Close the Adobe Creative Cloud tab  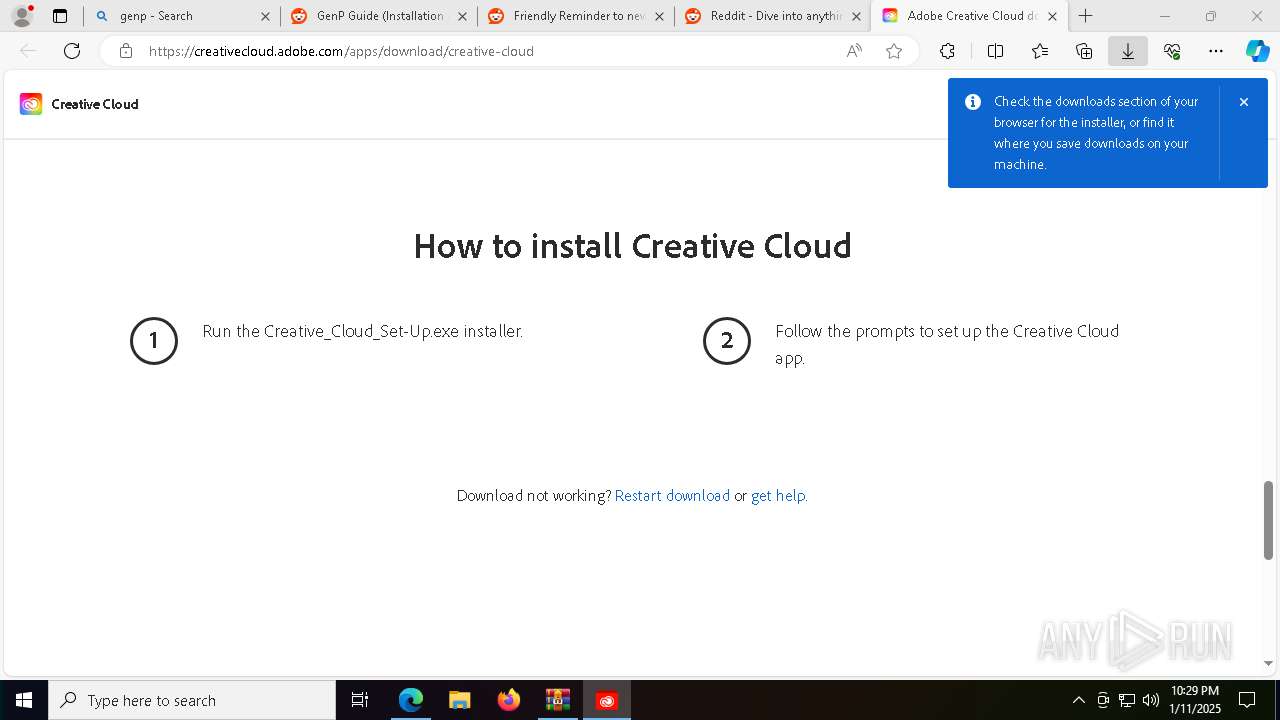1052,16
